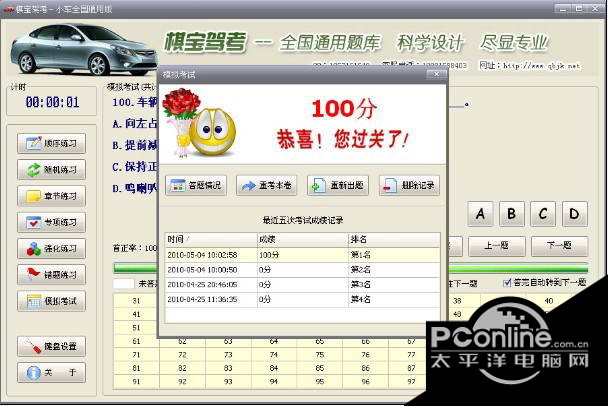Launch 强化练习 intensive practice

point(52,249)
